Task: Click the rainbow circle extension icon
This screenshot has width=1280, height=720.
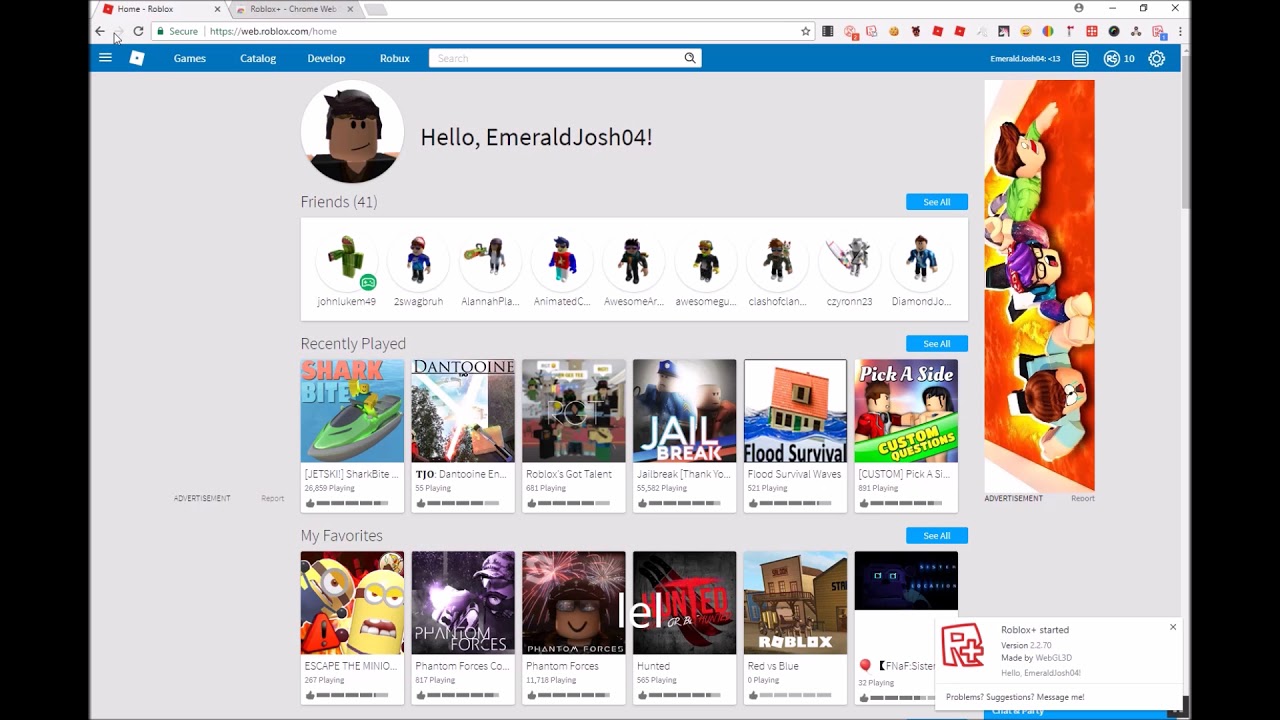Action: 1048,31
